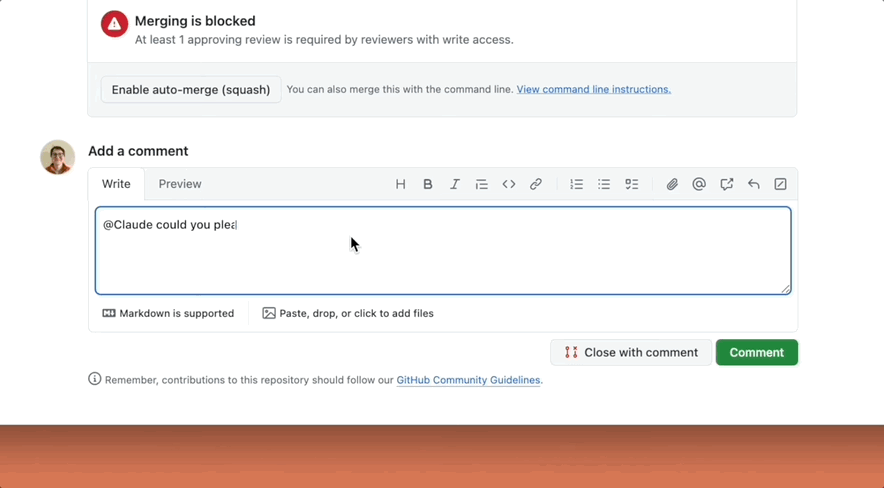Insert code formatting icon

click(x=509, y=184)
